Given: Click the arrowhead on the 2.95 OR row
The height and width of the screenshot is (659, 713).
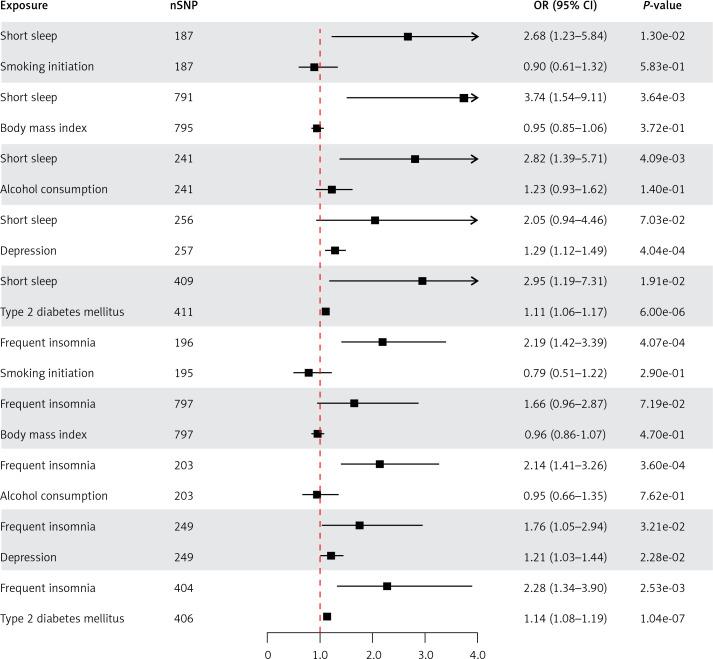Looking at the screenshot, I should point(473,281).
